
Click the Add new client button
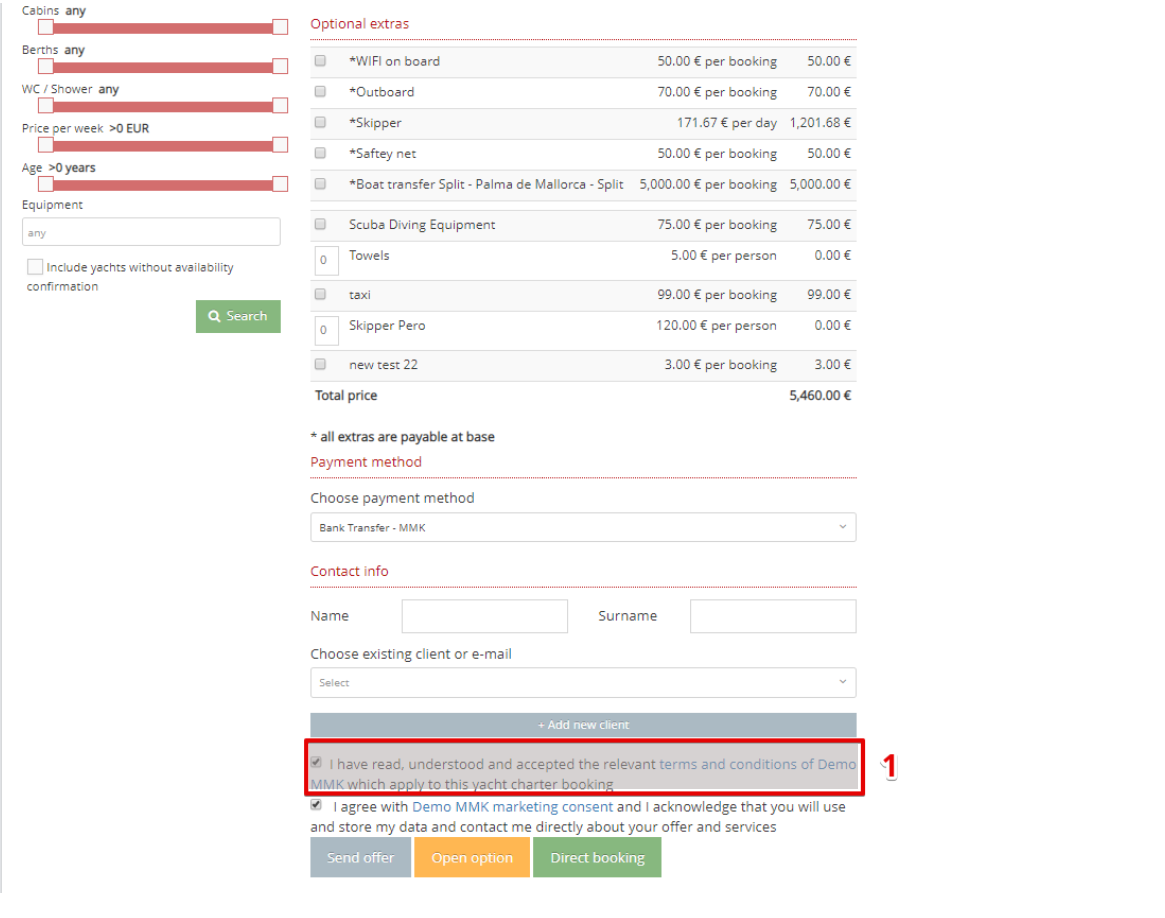tap(583, 725)
